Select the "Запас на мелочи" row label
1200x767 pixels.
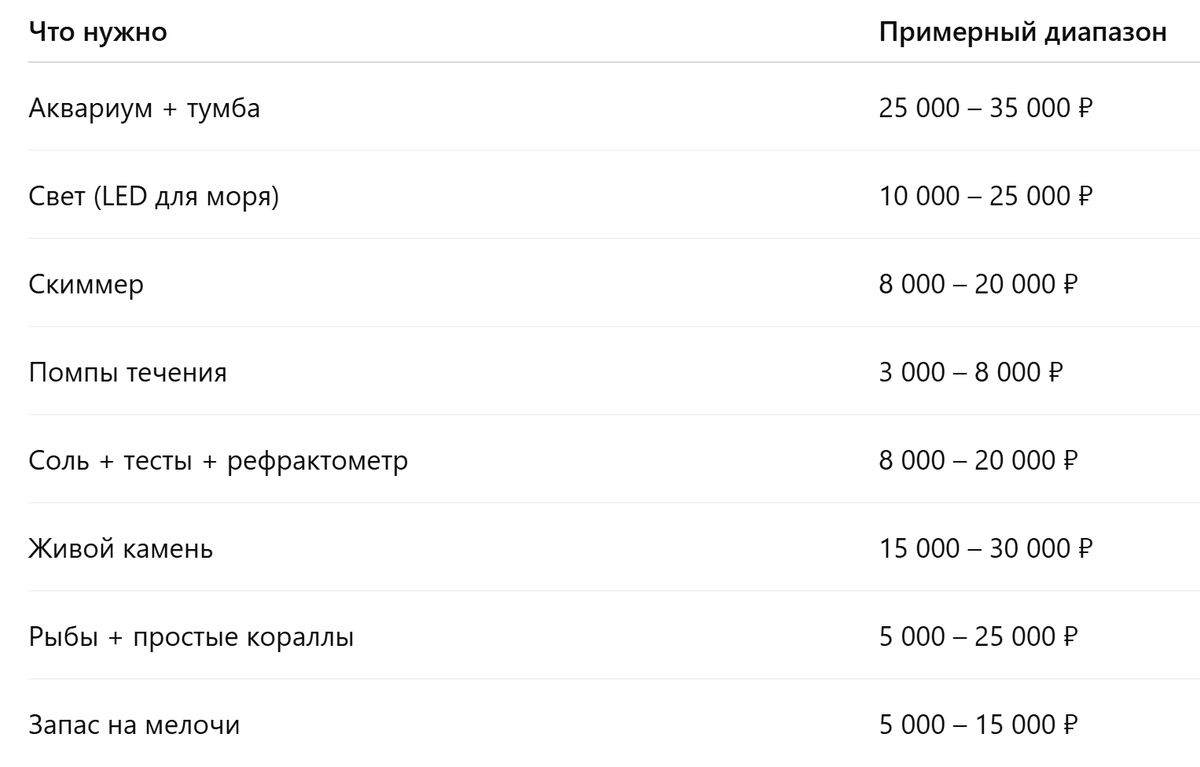(x=134, y=724)
